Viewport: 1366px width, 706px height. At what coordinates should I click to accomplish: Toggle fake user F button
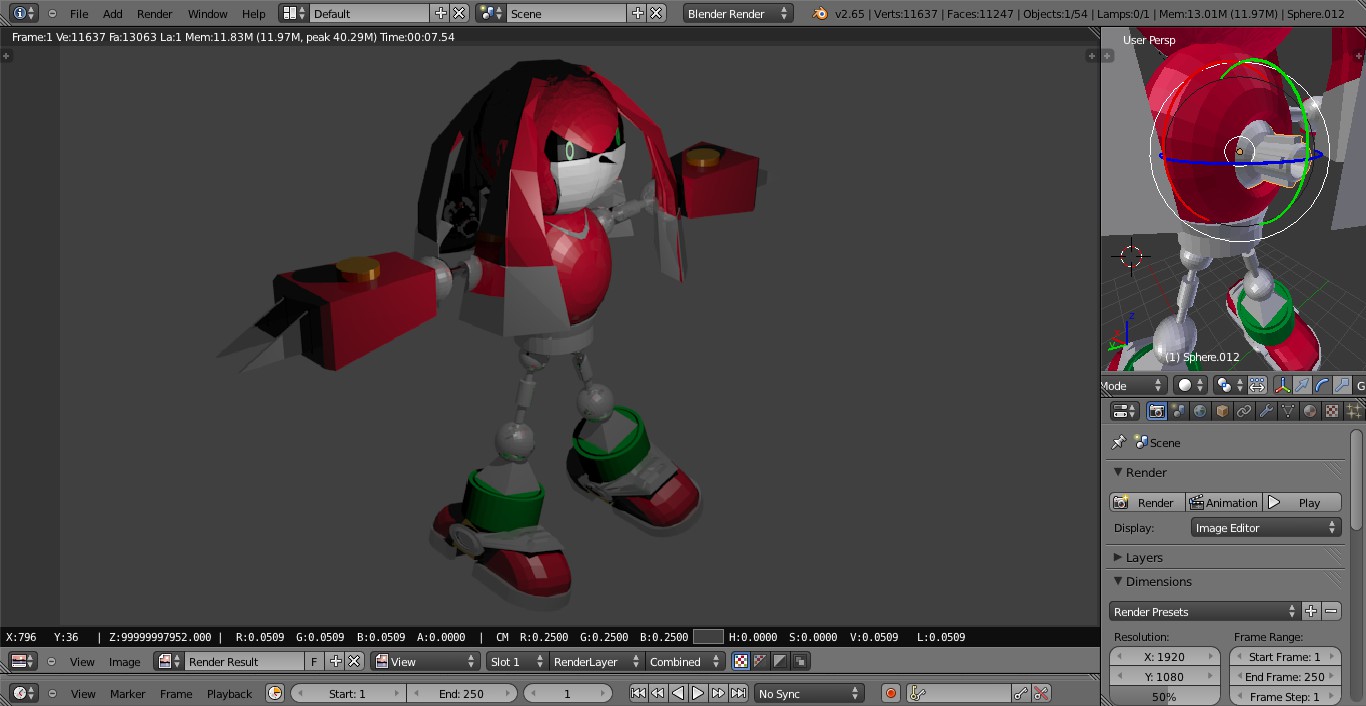[x=314, y=661]
